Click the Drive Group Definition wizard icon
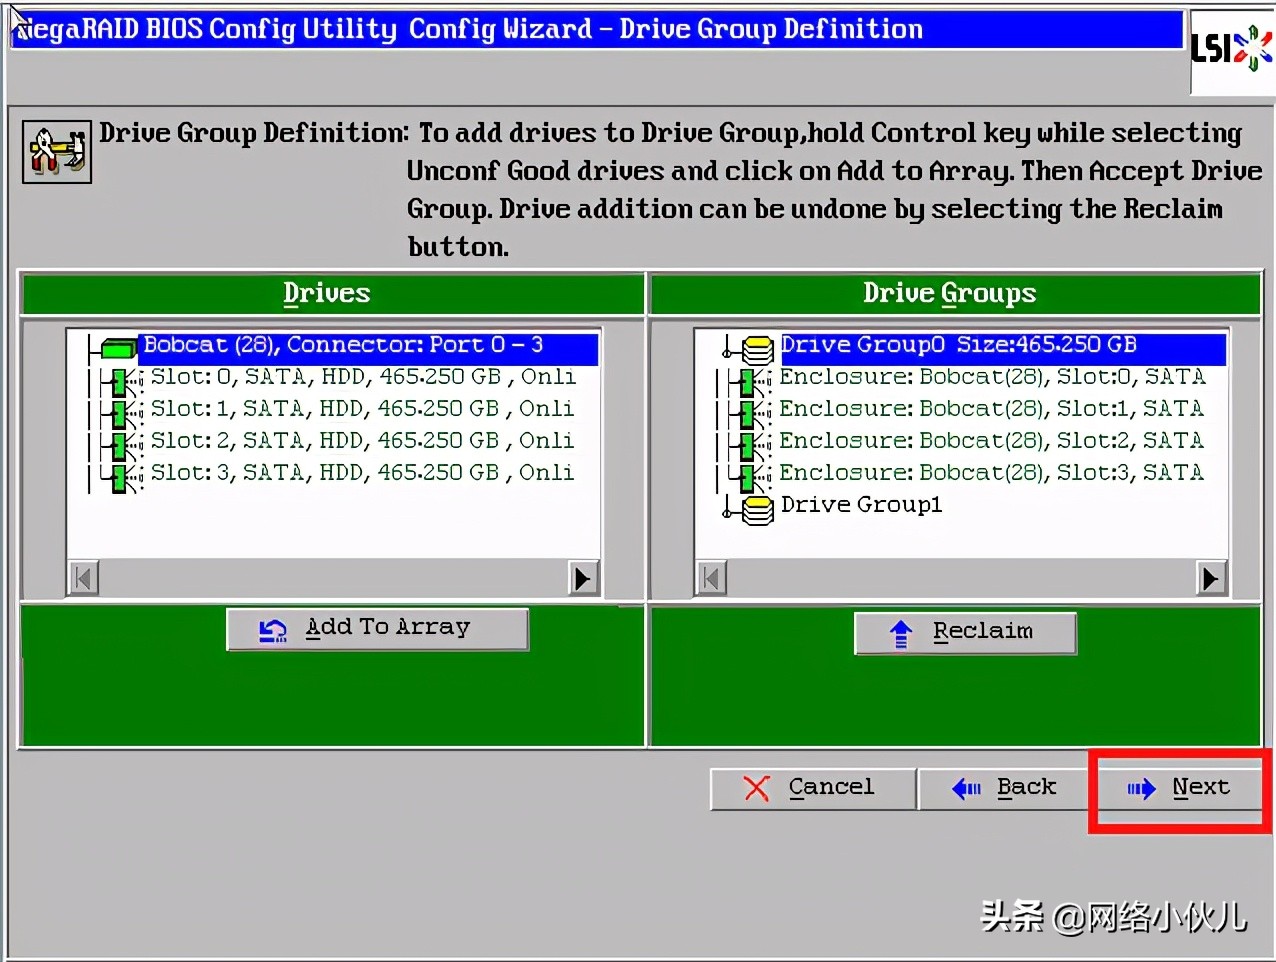The image size is (1276, 962). [57, 152]
